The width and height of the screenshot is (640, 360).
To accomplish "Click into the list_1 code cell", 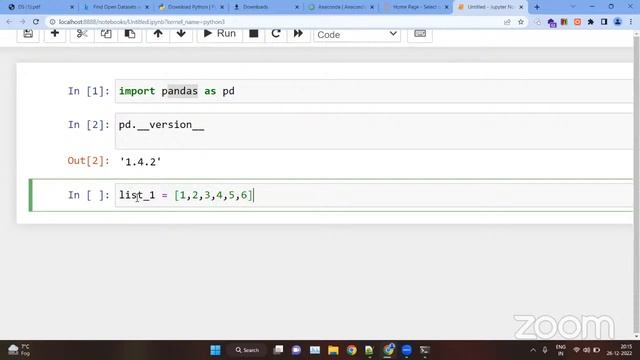I will 373,195.
